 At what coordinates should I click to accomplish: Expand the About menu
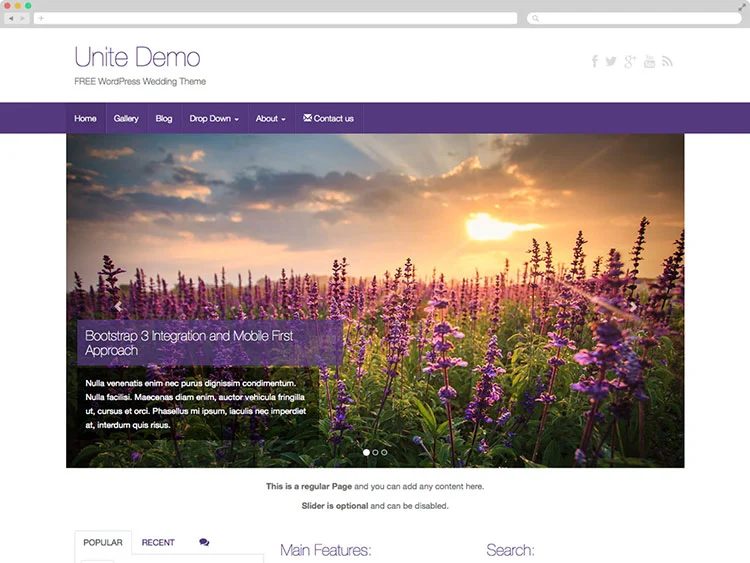[x=270, y=118]
